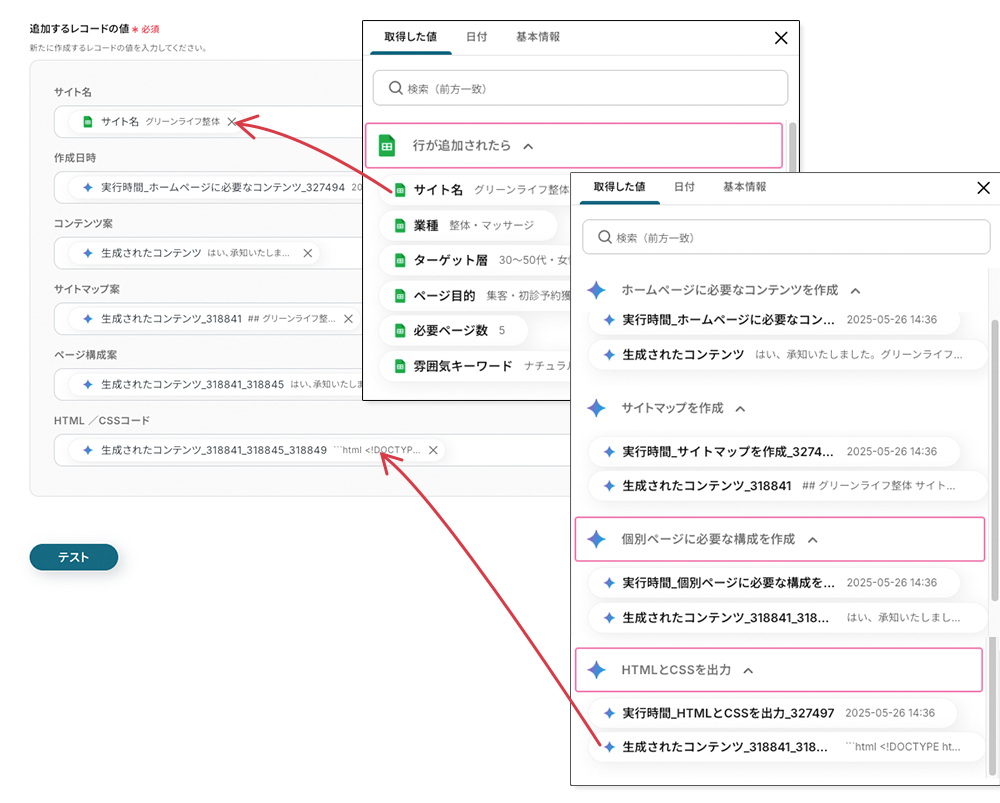Click sheet icon next to ターゲット層

click(x=400, y=260)
